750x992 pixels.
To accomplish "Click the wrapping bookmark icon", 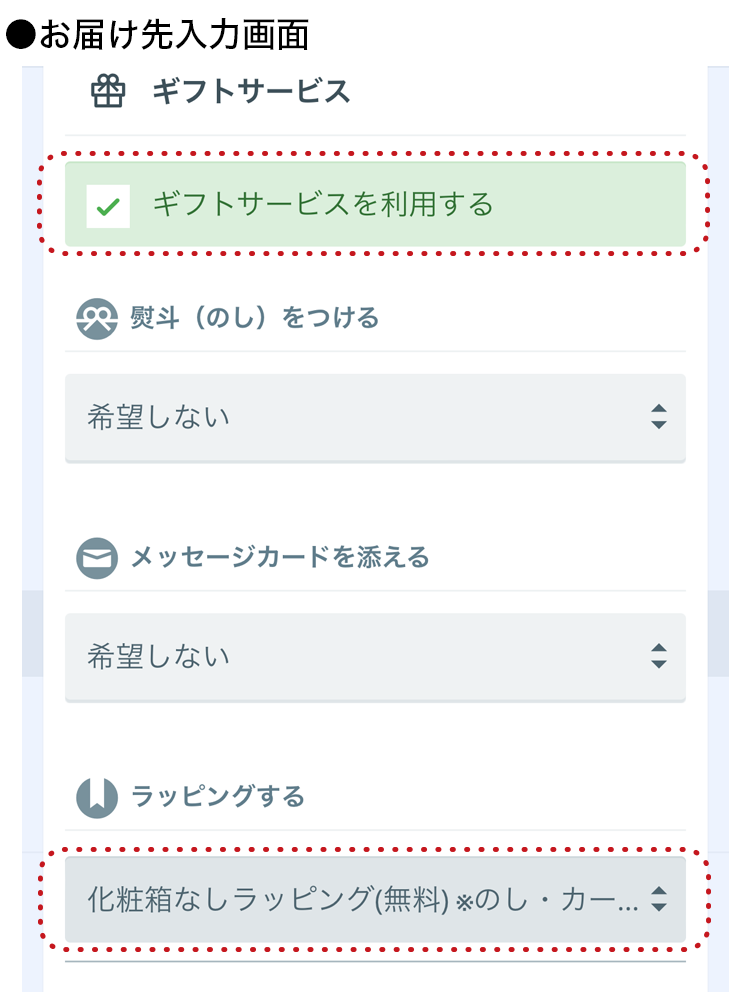I will 97,798.
